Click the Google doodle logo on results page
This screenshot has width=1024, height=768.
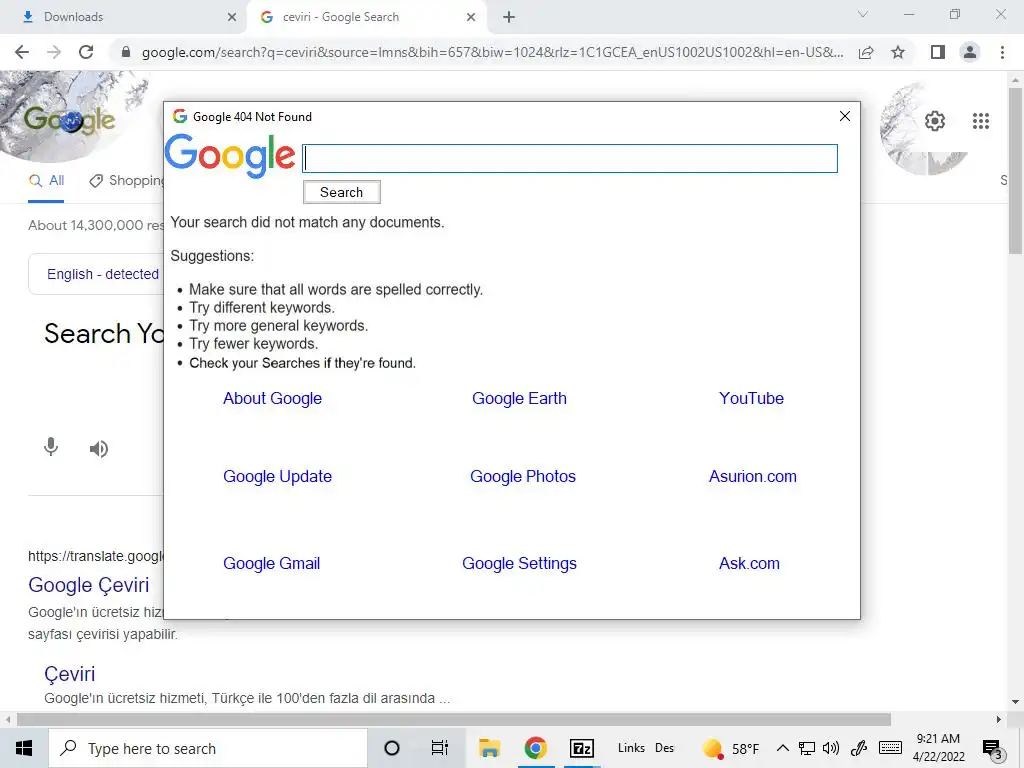70,120
